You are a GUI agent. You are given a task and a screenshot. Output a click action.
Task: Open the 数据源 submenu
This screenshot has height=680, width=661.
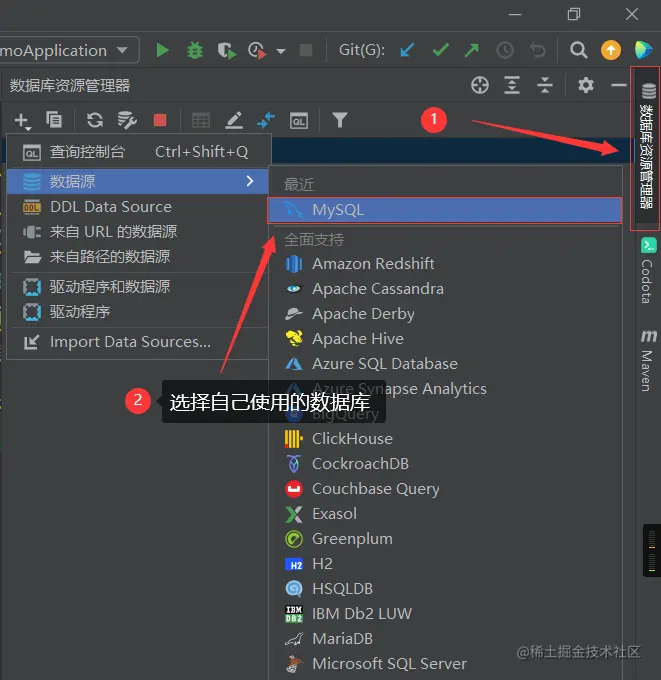coord(138,181)
